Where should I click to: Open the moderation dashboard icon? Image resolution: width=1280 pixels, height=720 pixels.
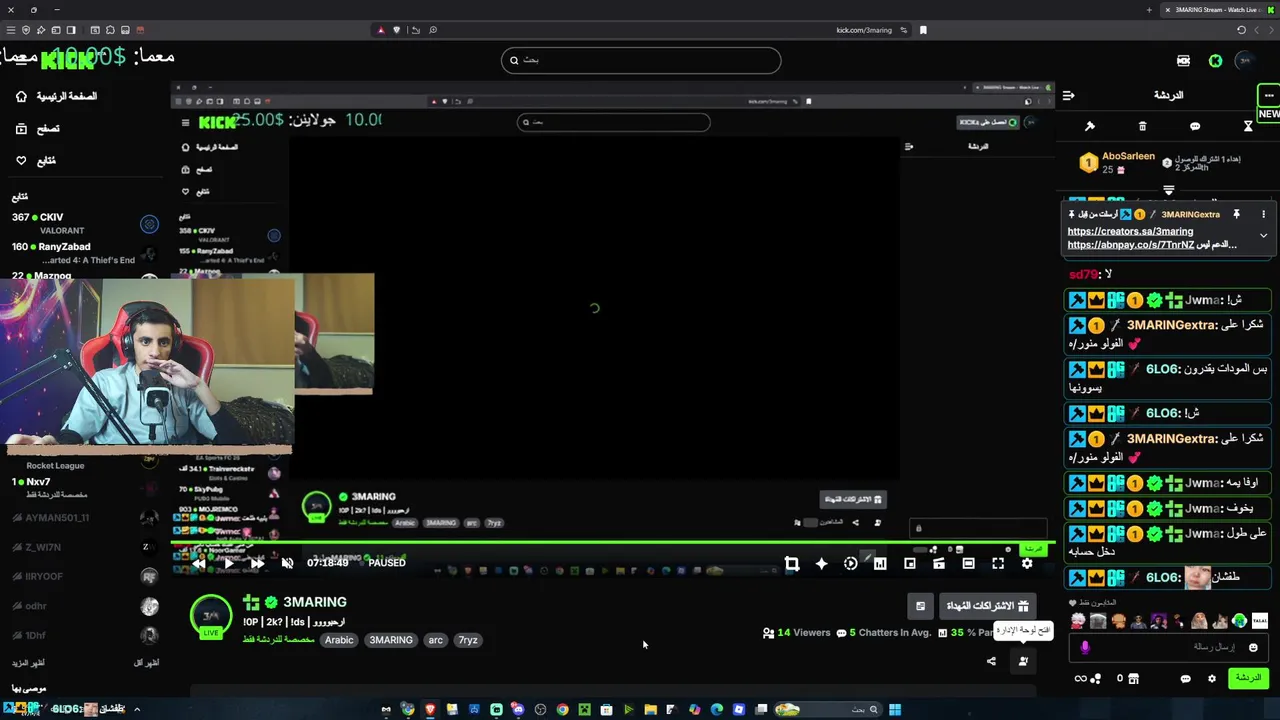pyautogui.click(x=1023, y=661)
